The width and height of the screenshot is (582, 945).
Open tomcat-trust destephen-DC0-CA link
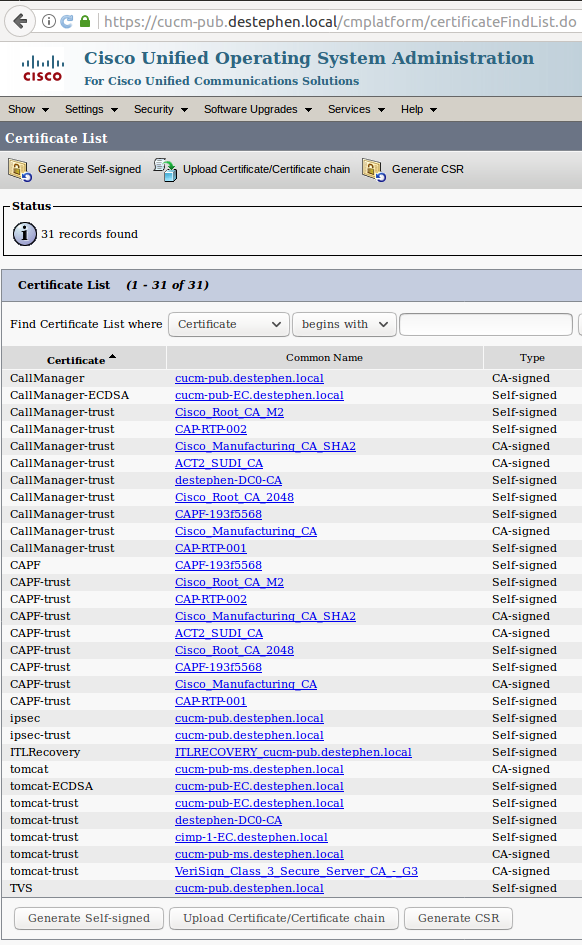click(x=228, y=820)
